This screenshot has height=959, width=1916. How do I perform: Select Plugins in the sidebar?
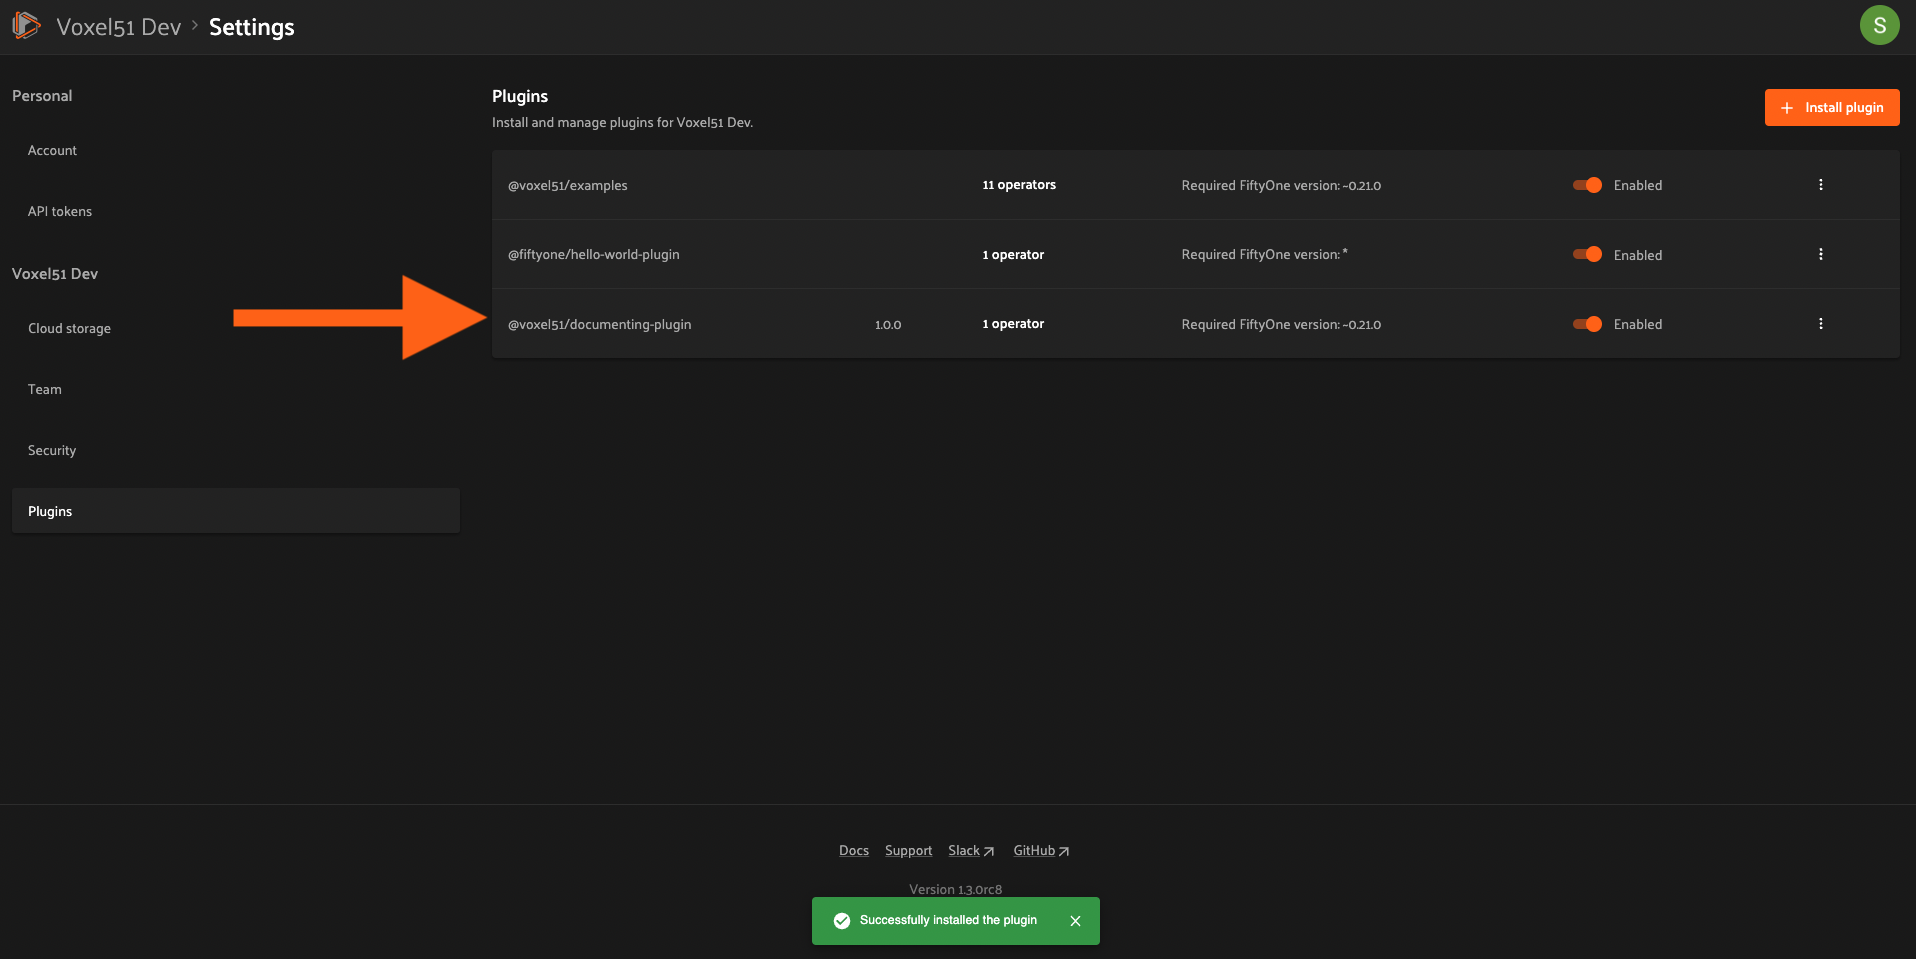coord(236,511)
